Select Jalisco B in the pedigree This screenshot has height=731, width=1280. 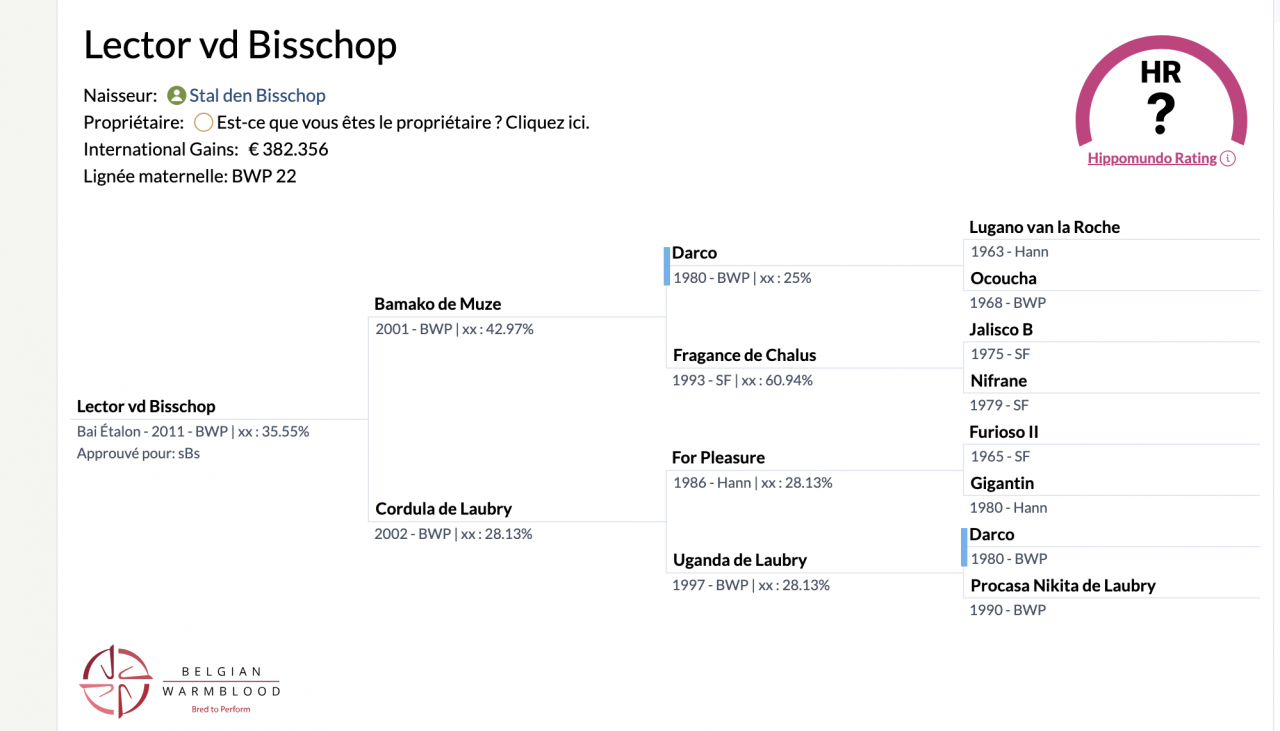pyautogui.click(x=1000, y=329)
